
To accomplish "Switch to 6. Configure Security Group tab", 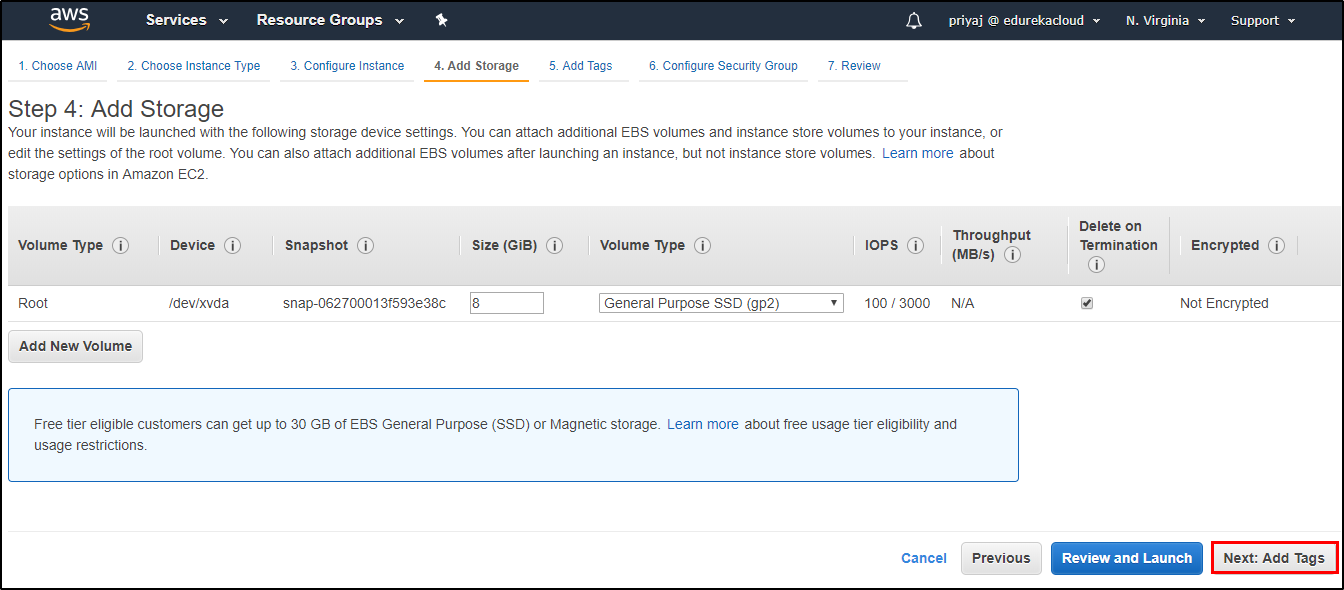I will pos(723,66).
